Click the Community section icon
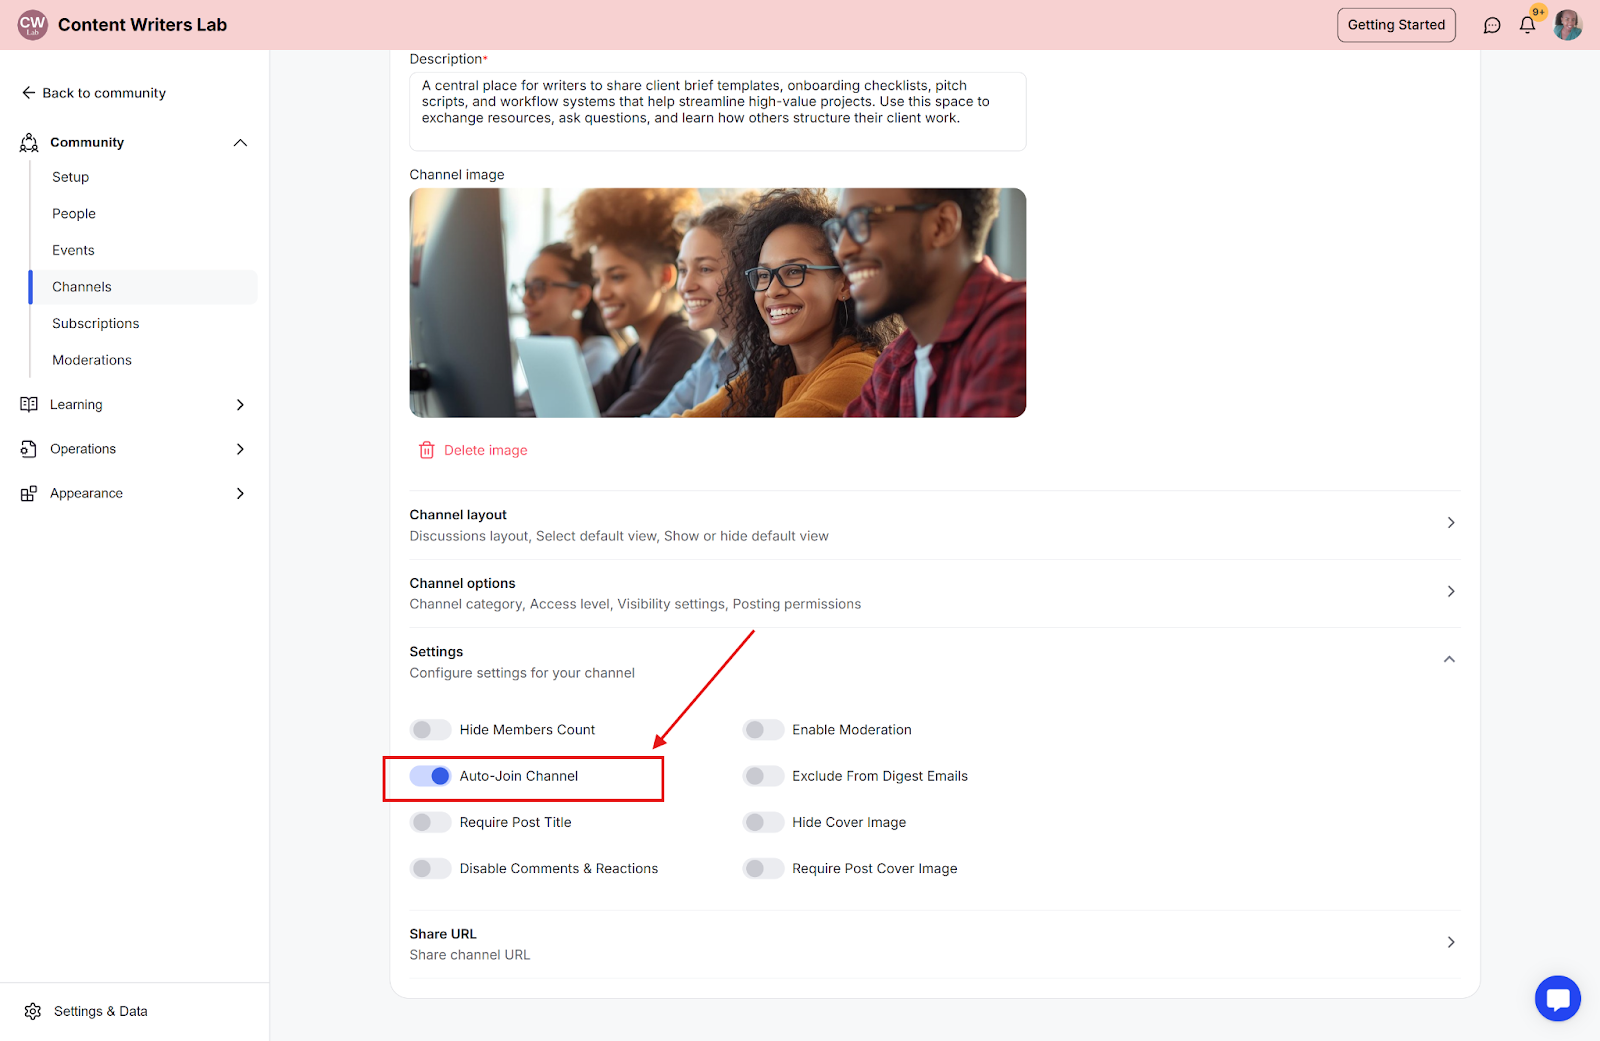The height and width of the screenshot is (1041, 1600). pyautogui.click(x=29, y=142)
